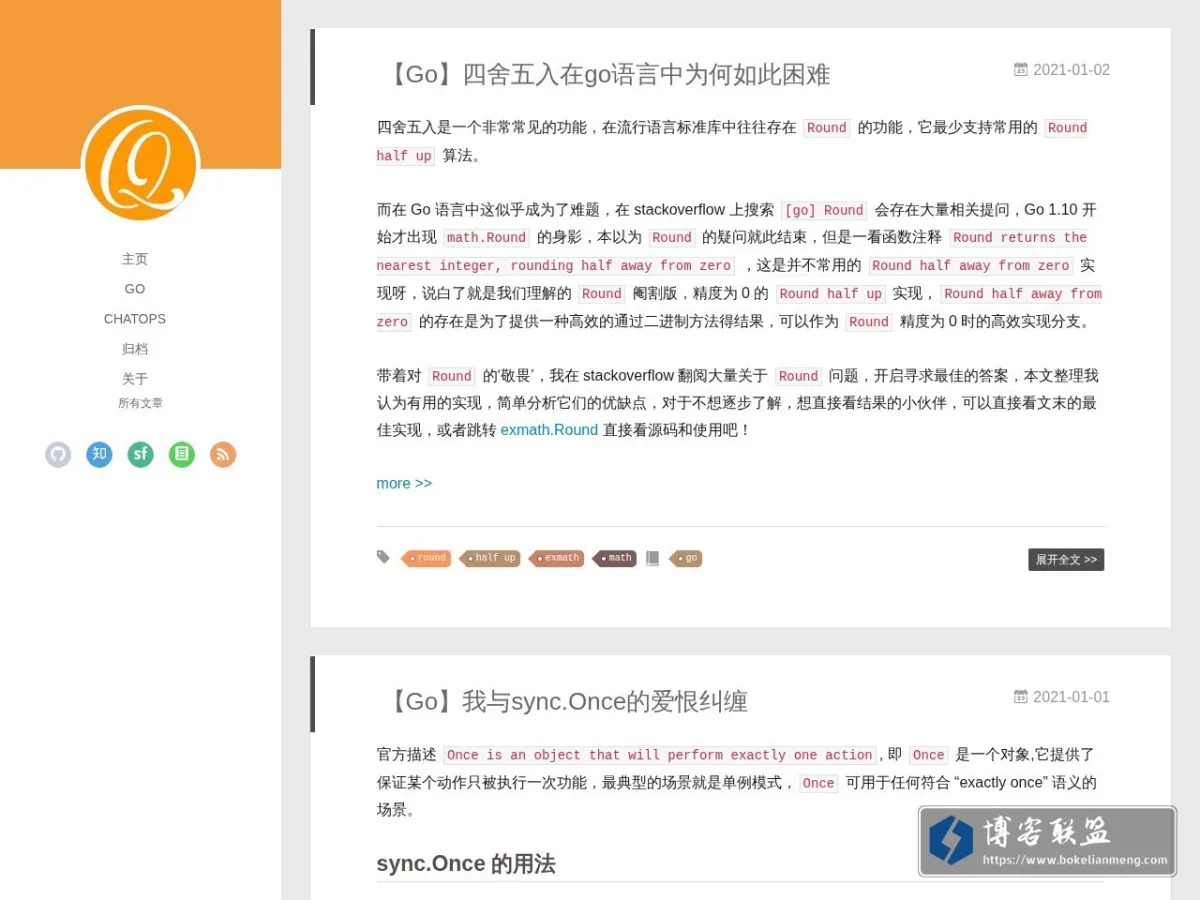Click the more >> link

pyautogui.click(x=404, y=483)
